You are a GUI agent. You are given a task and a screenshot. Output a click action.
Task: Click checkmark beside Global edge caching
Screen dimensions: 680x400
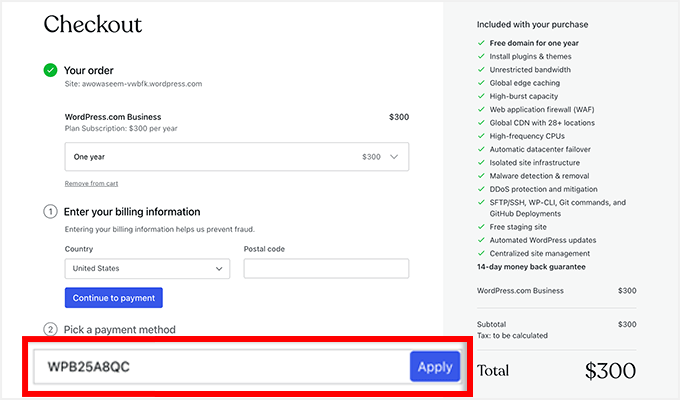point(480,83)
